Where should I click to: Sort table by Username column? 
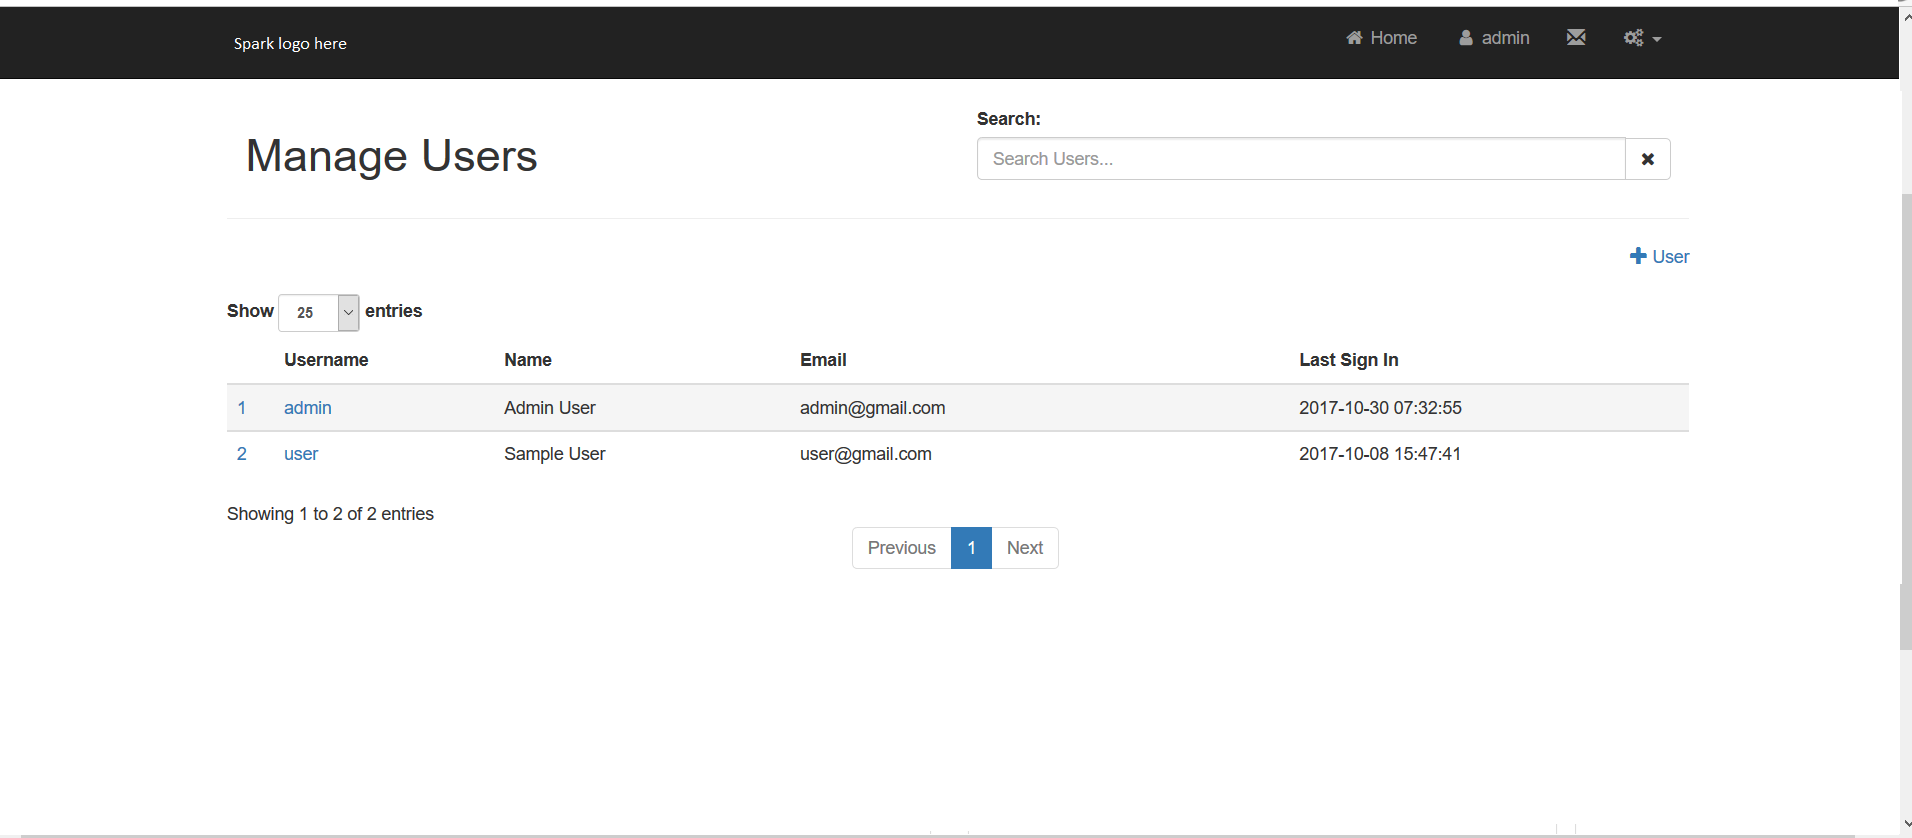[x=326, y=360]
